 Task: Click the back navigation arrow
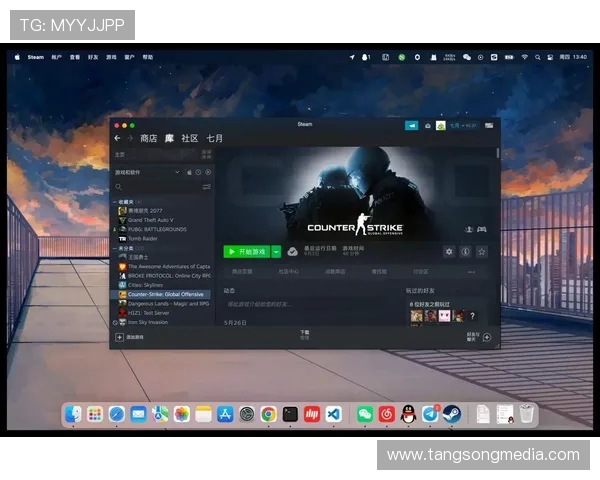[x=118, y=138]
